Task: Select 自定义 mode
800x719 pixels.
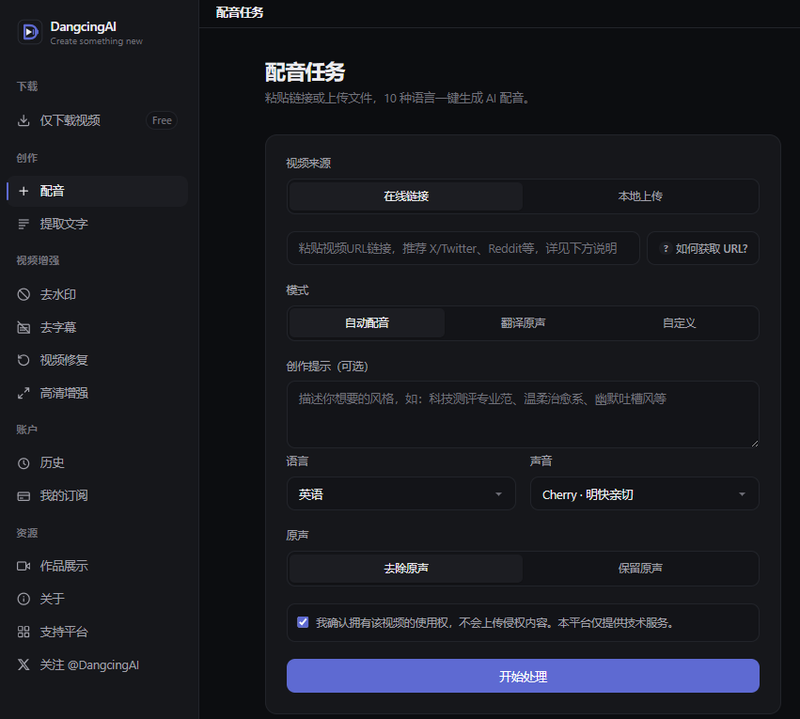Action: [x=679, y=323]
